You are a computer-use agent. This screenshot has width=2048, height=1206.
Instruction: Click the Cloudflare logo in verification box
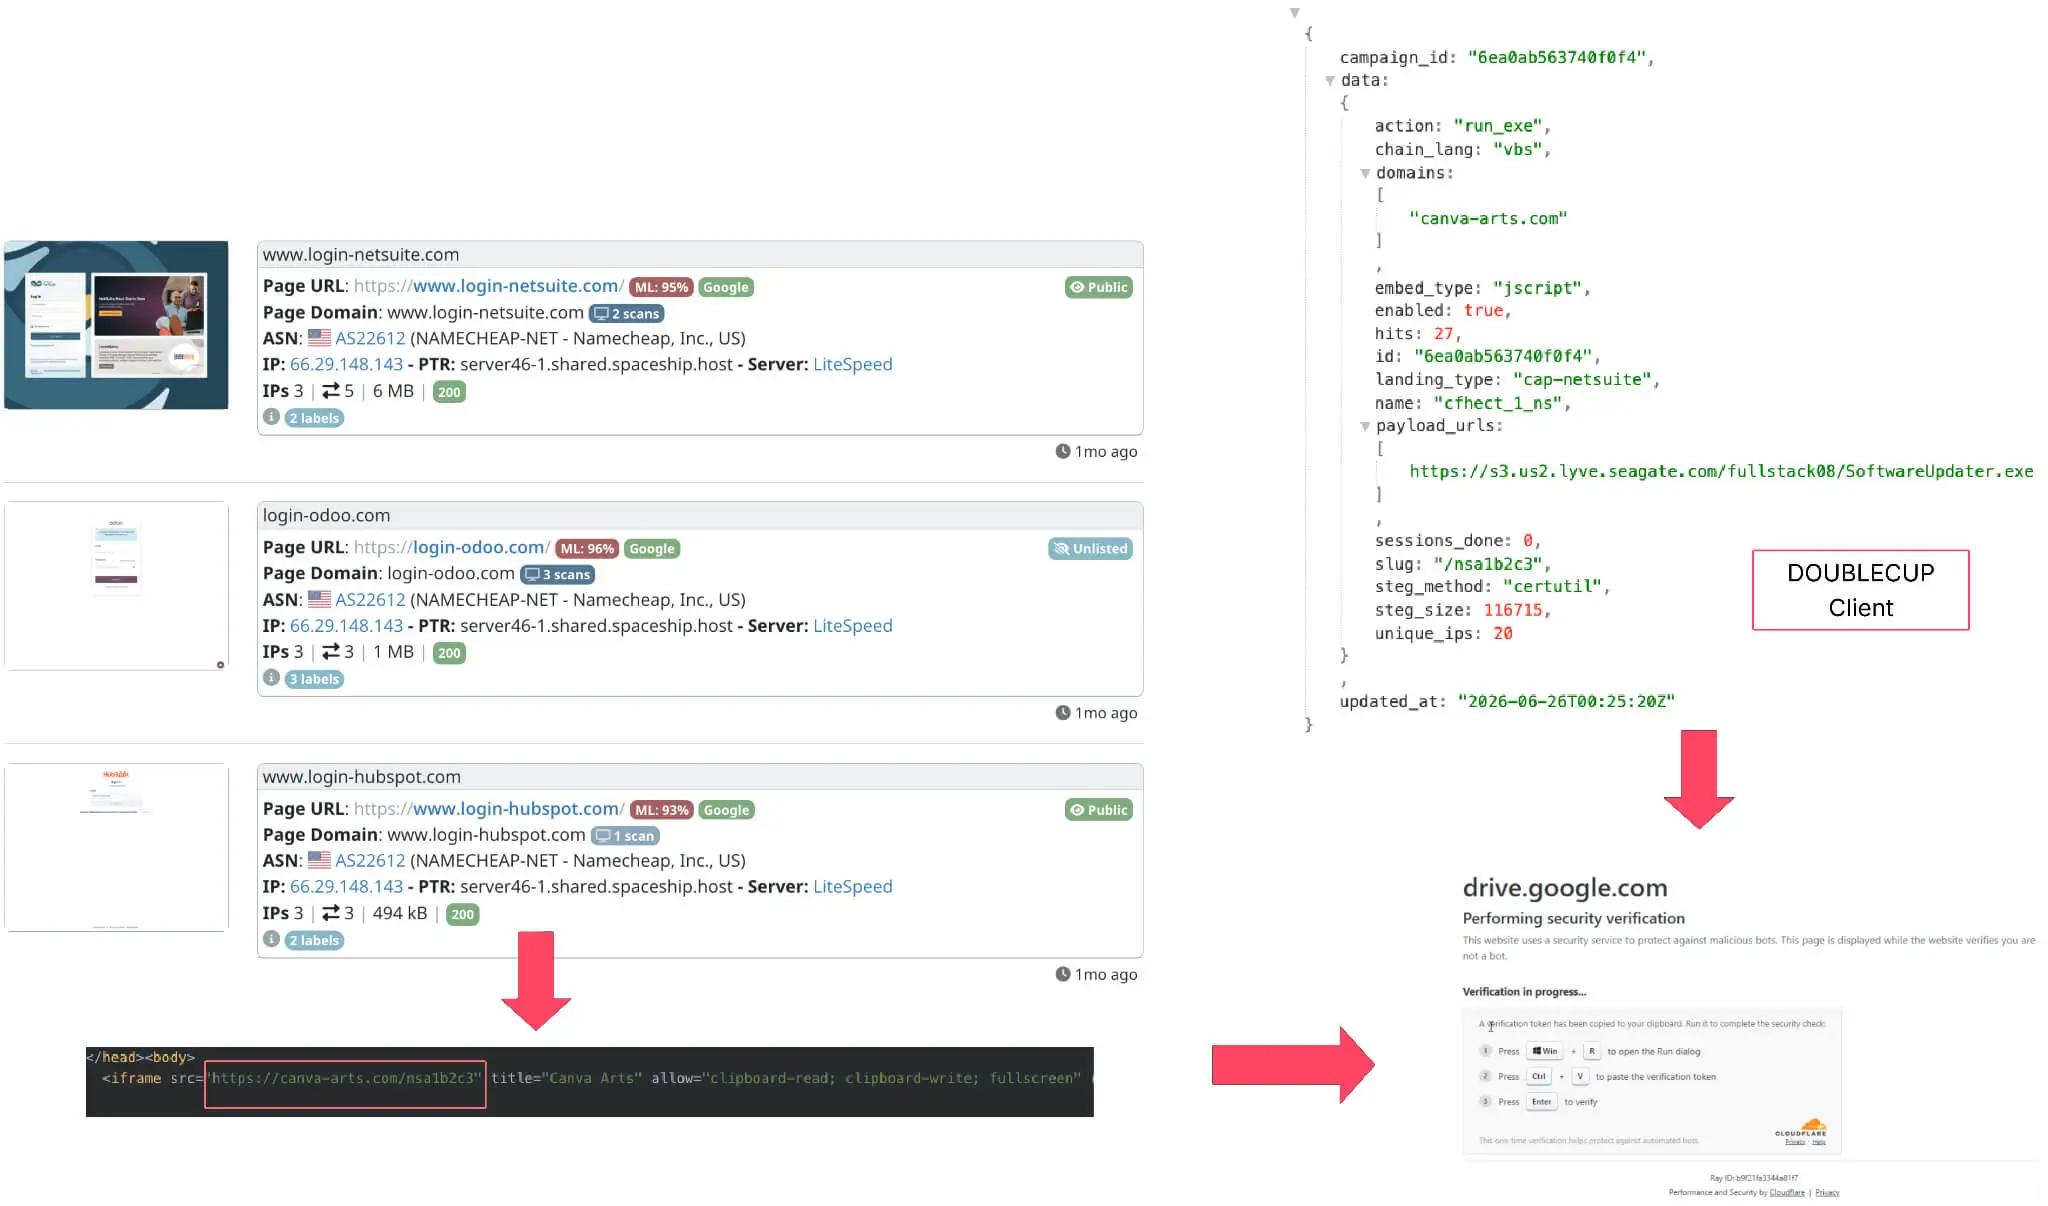pyautogui.click(x=1801, y=1128)
